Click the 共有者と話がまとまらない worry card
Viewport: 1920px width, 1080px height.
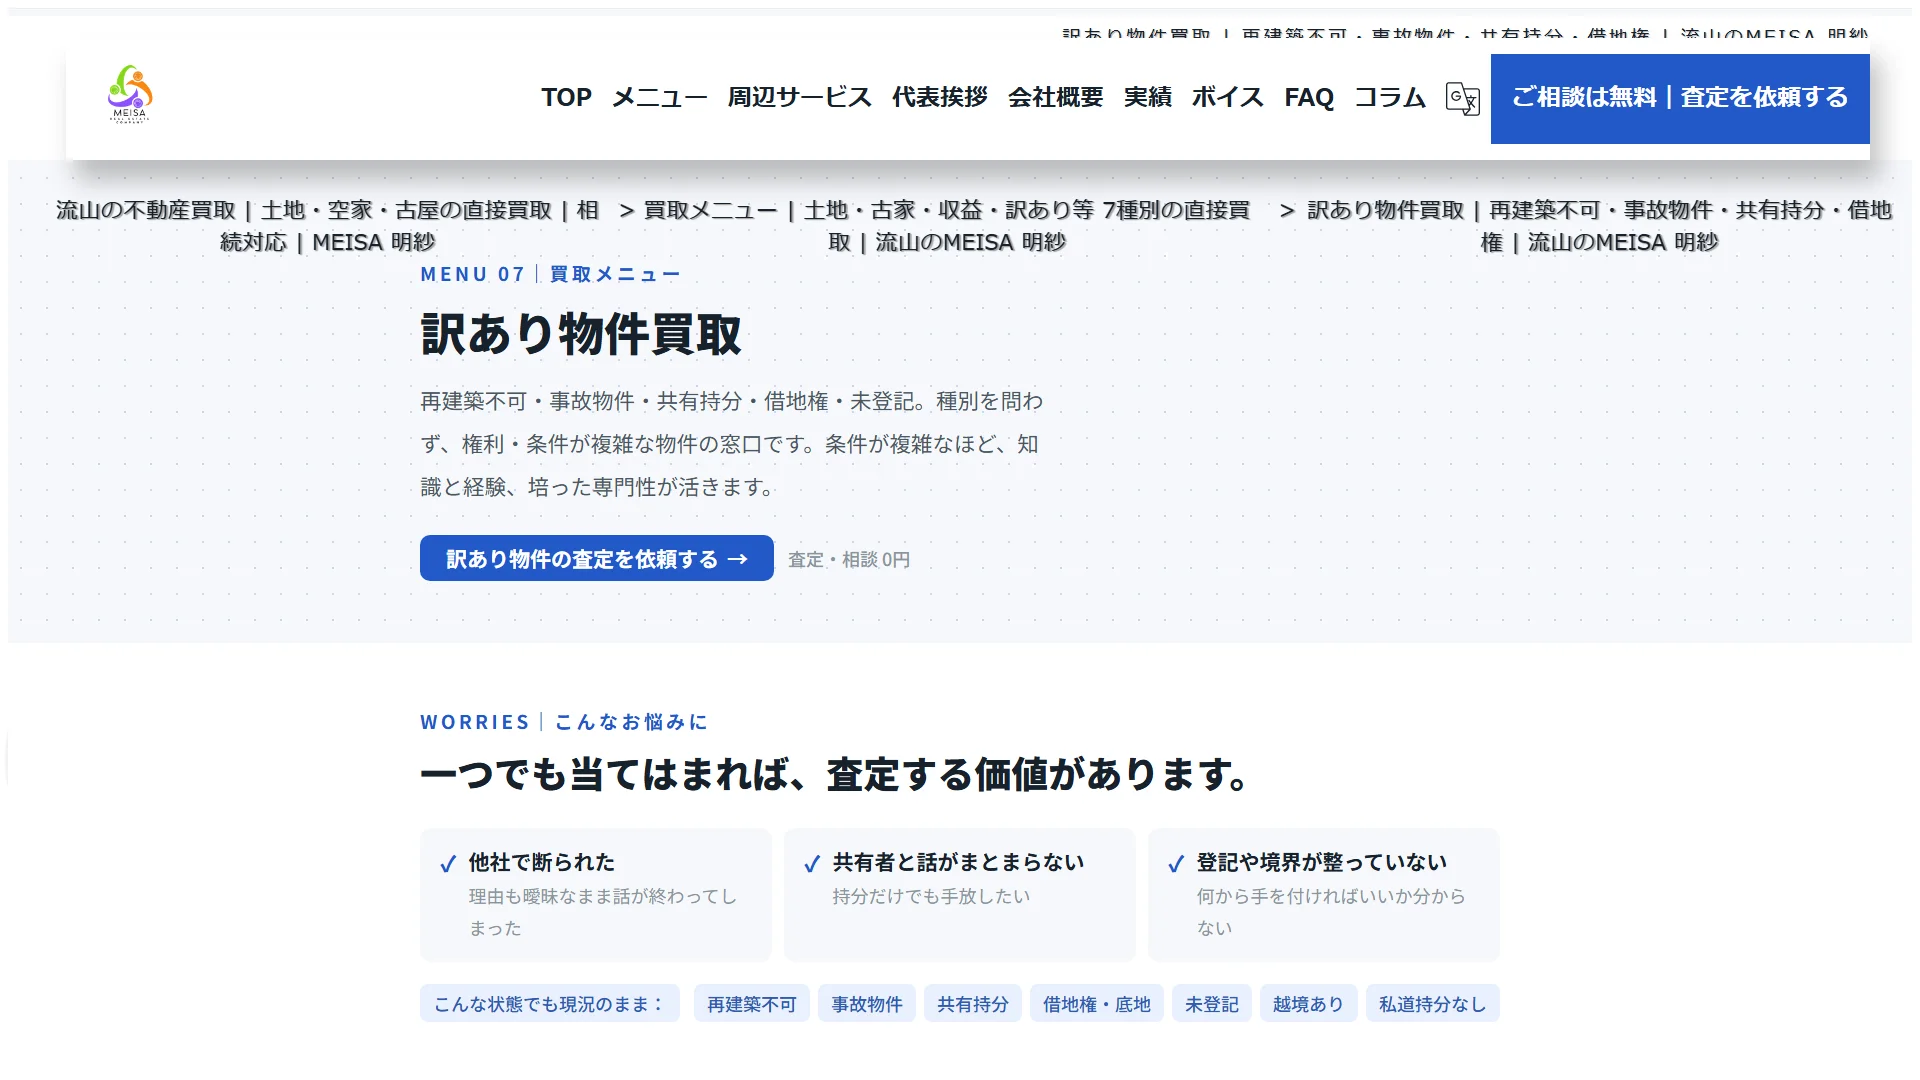click(x=960, y=895)
